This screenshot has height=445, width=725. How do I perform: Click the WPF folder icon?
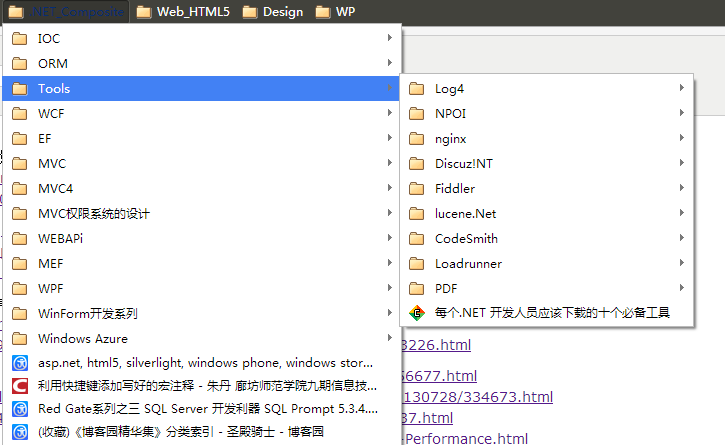point(19,288)
